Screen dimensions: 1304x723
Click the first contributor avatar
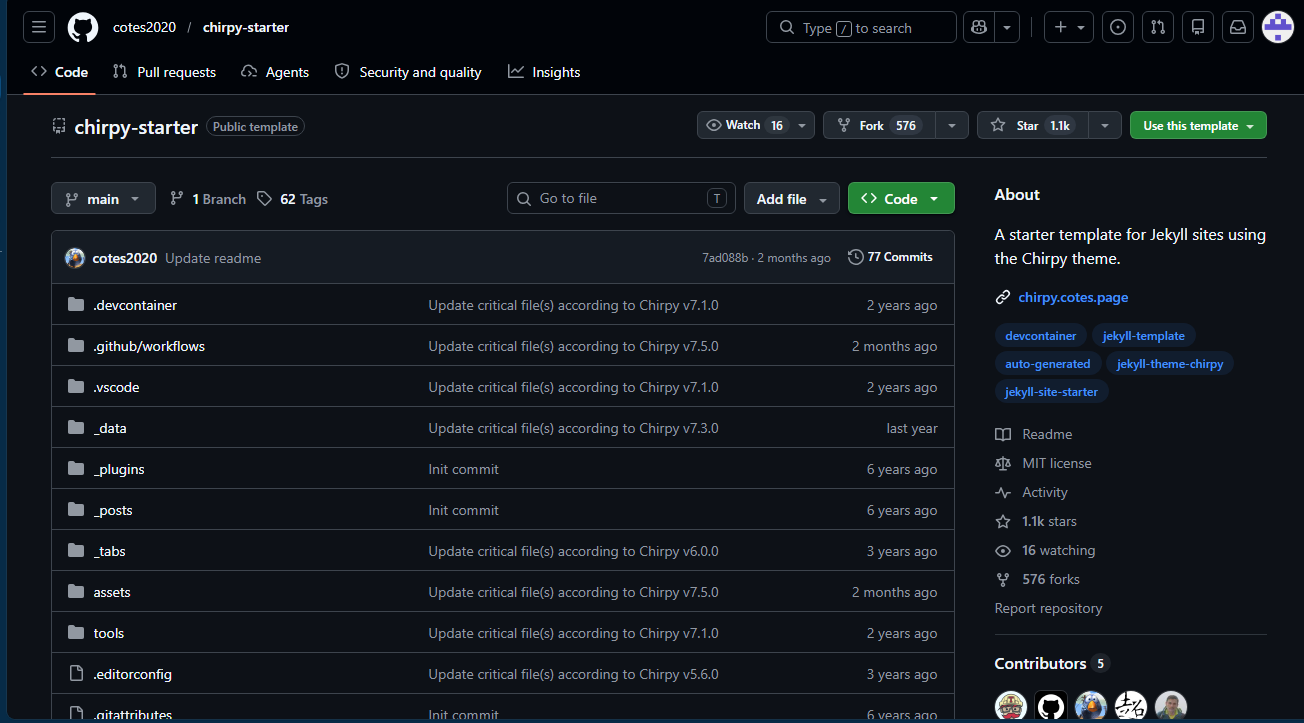[1011, 707]
